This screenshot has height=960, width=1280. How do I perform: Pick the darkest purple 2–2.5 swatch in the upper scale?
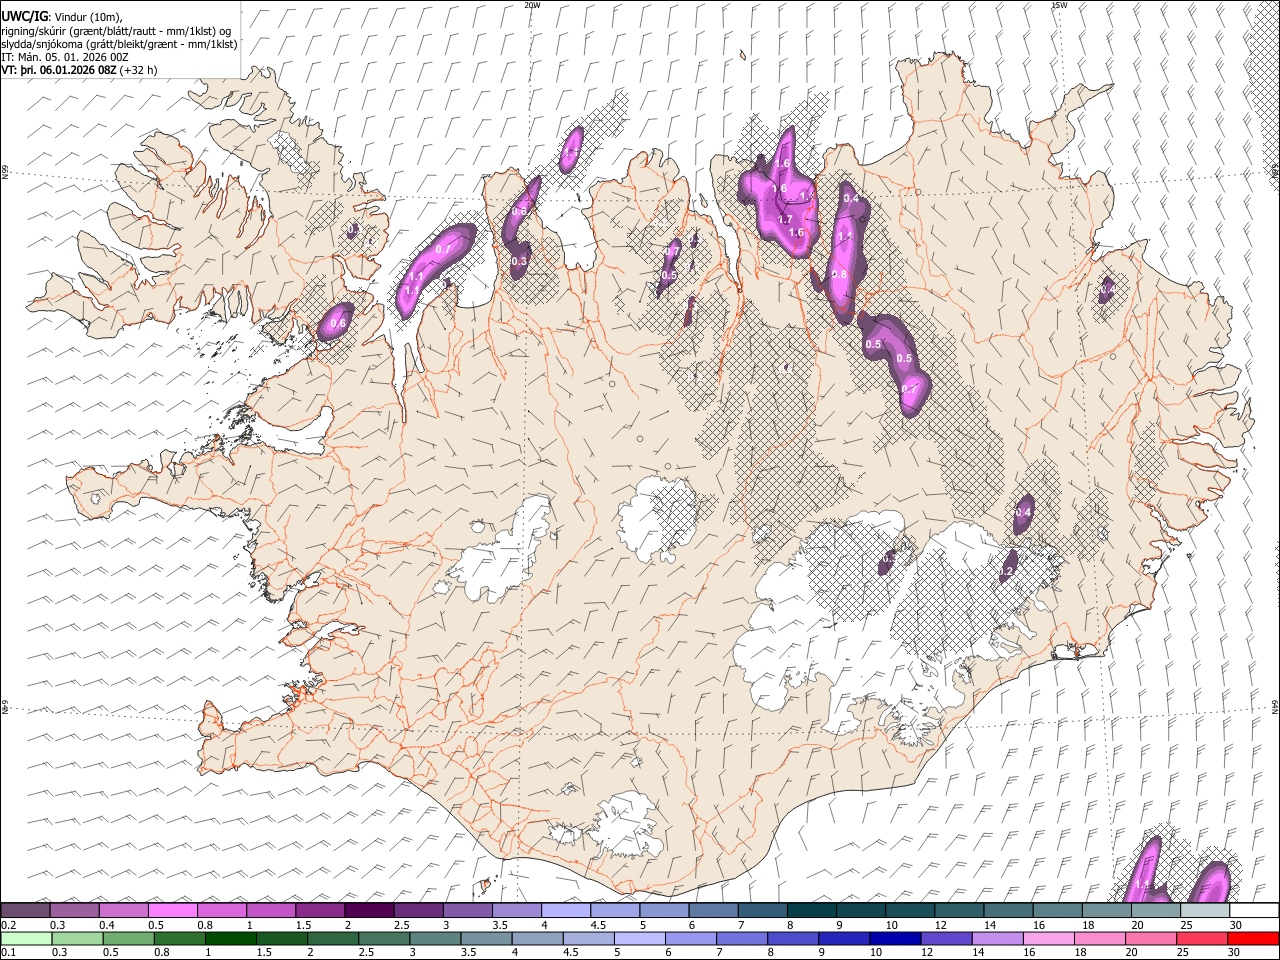pyautogui.click(x=368, y=910)
